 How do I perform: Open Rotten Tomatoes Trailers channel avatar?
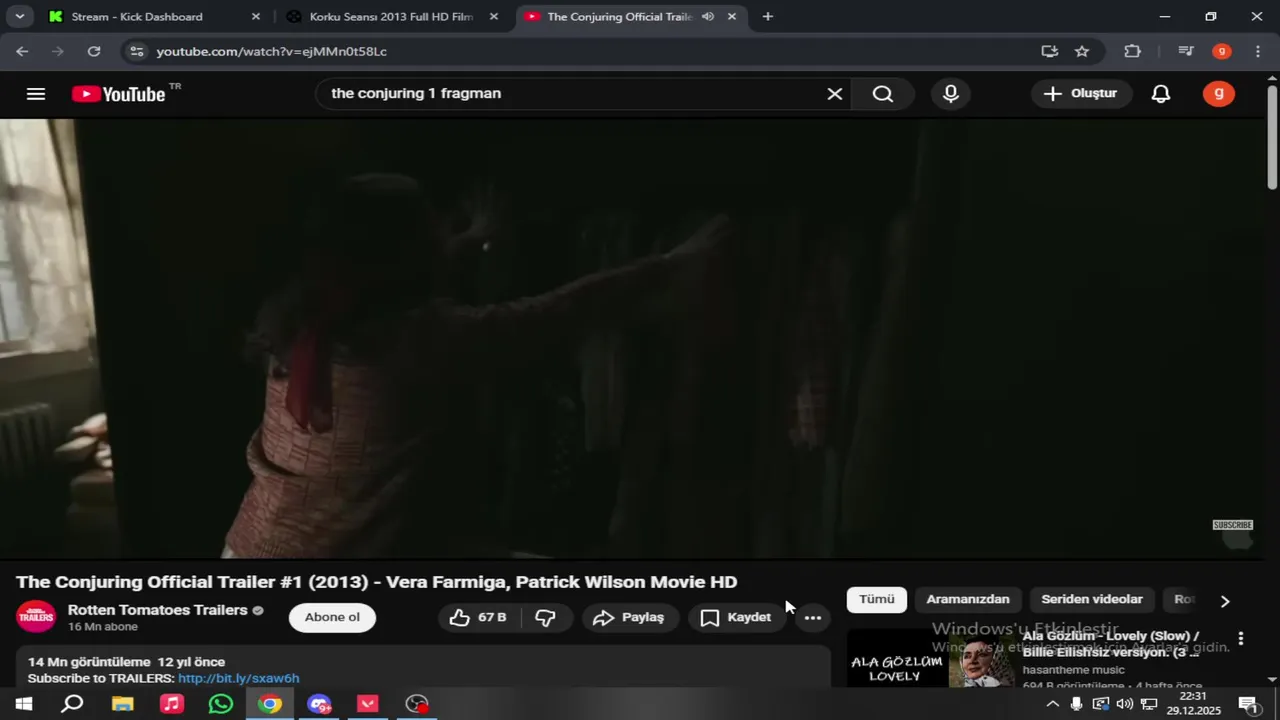36,617
